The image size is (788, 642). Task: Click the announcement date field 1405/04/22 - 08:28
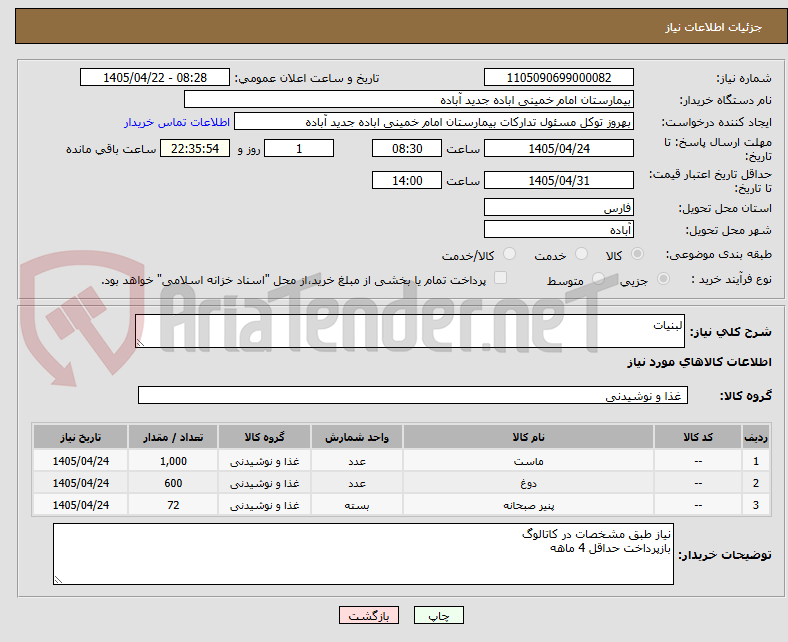[155, 77]
